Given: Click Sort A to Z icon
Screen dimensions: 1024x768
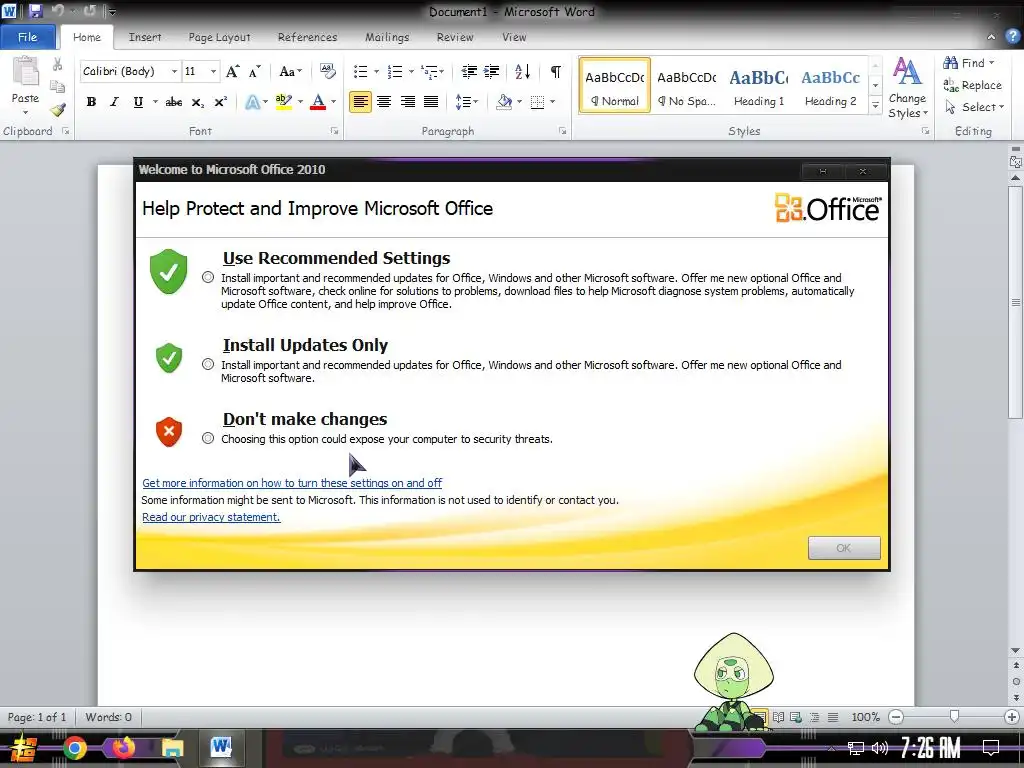Looking at the screenshot, I should click(x=522, y=71).
